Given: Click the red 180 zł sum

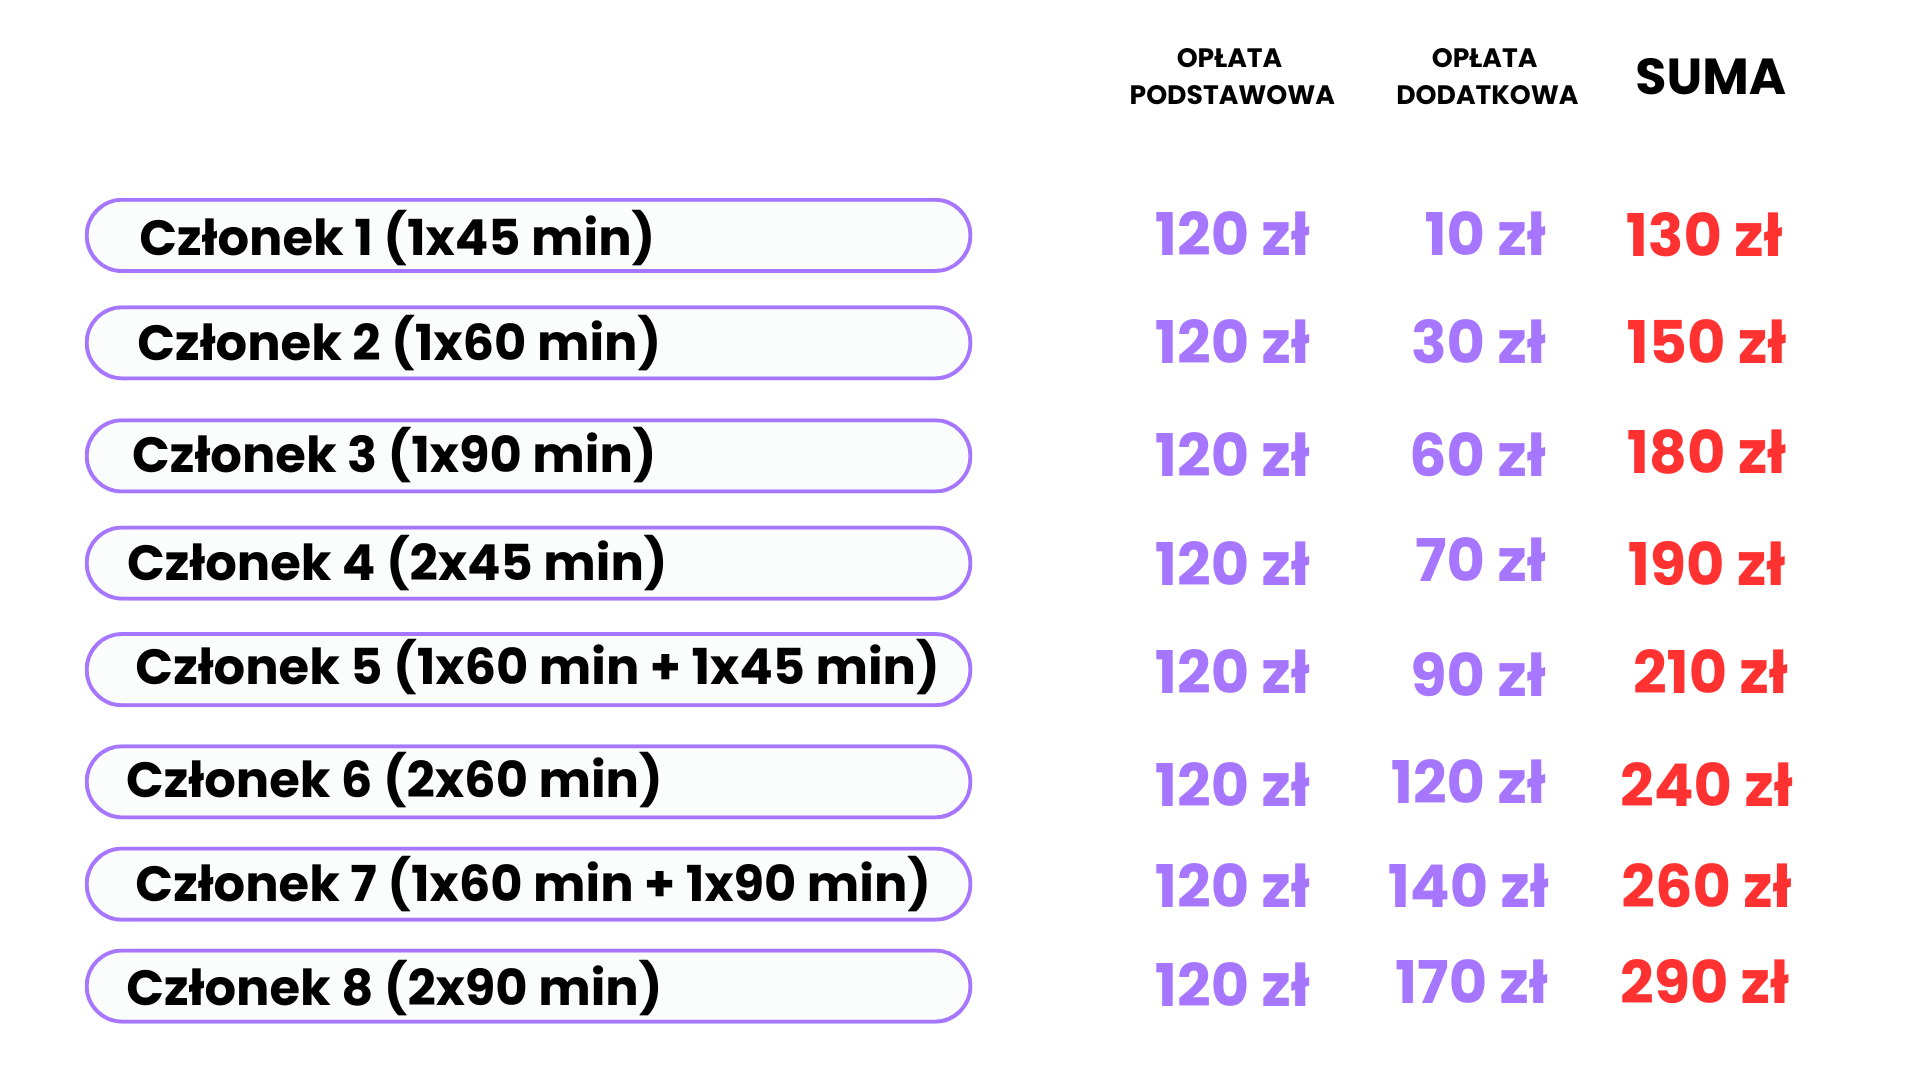Looking at the screenshot, I should (x=1706, y=453).
